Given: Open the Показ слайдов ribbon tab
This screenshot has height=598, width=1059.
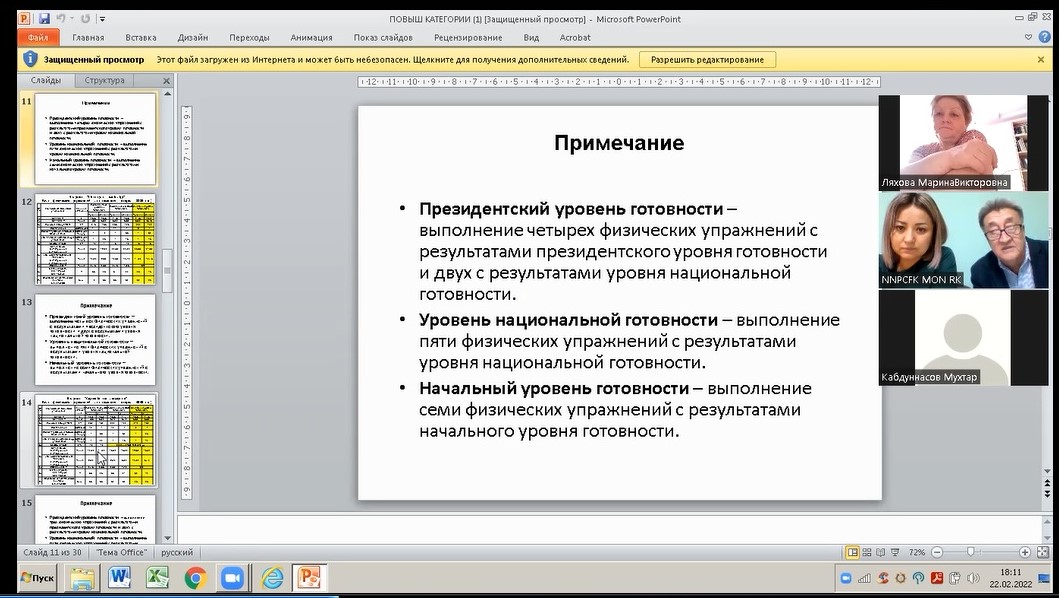Looking at the screenshot, I should [x=383, y=37].
